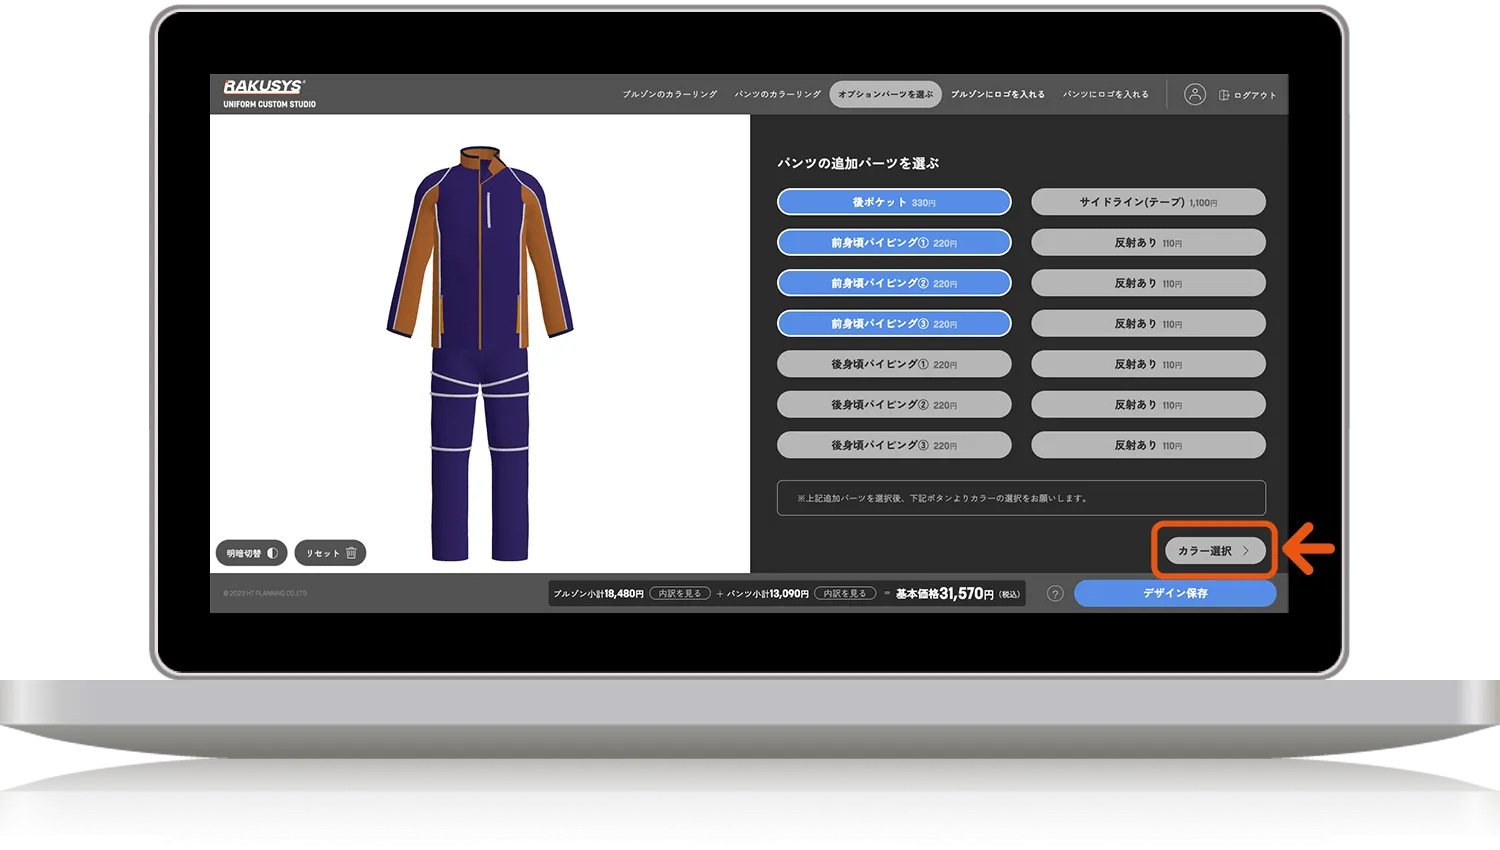1500x850 pixels.
Task: Open the user account profile icon
Action: click(1194, 95)
